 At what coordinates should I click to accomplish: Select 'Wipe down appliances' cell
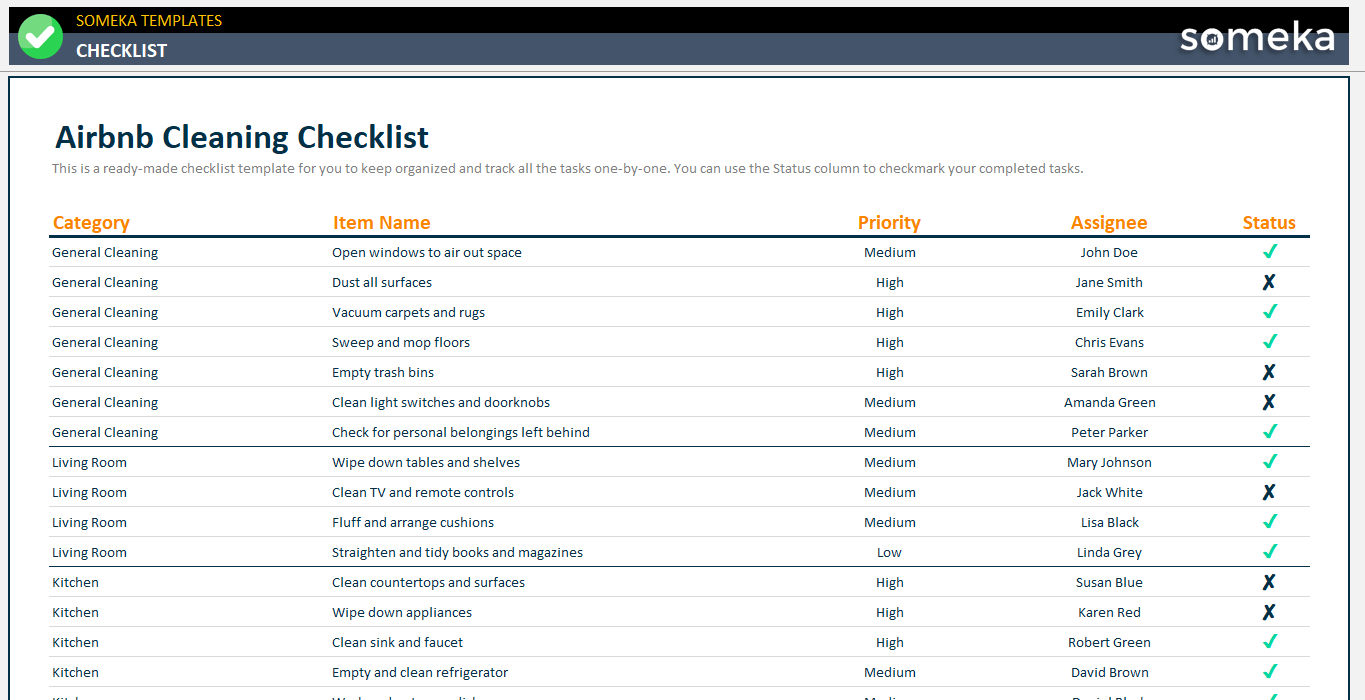(402, 613)
